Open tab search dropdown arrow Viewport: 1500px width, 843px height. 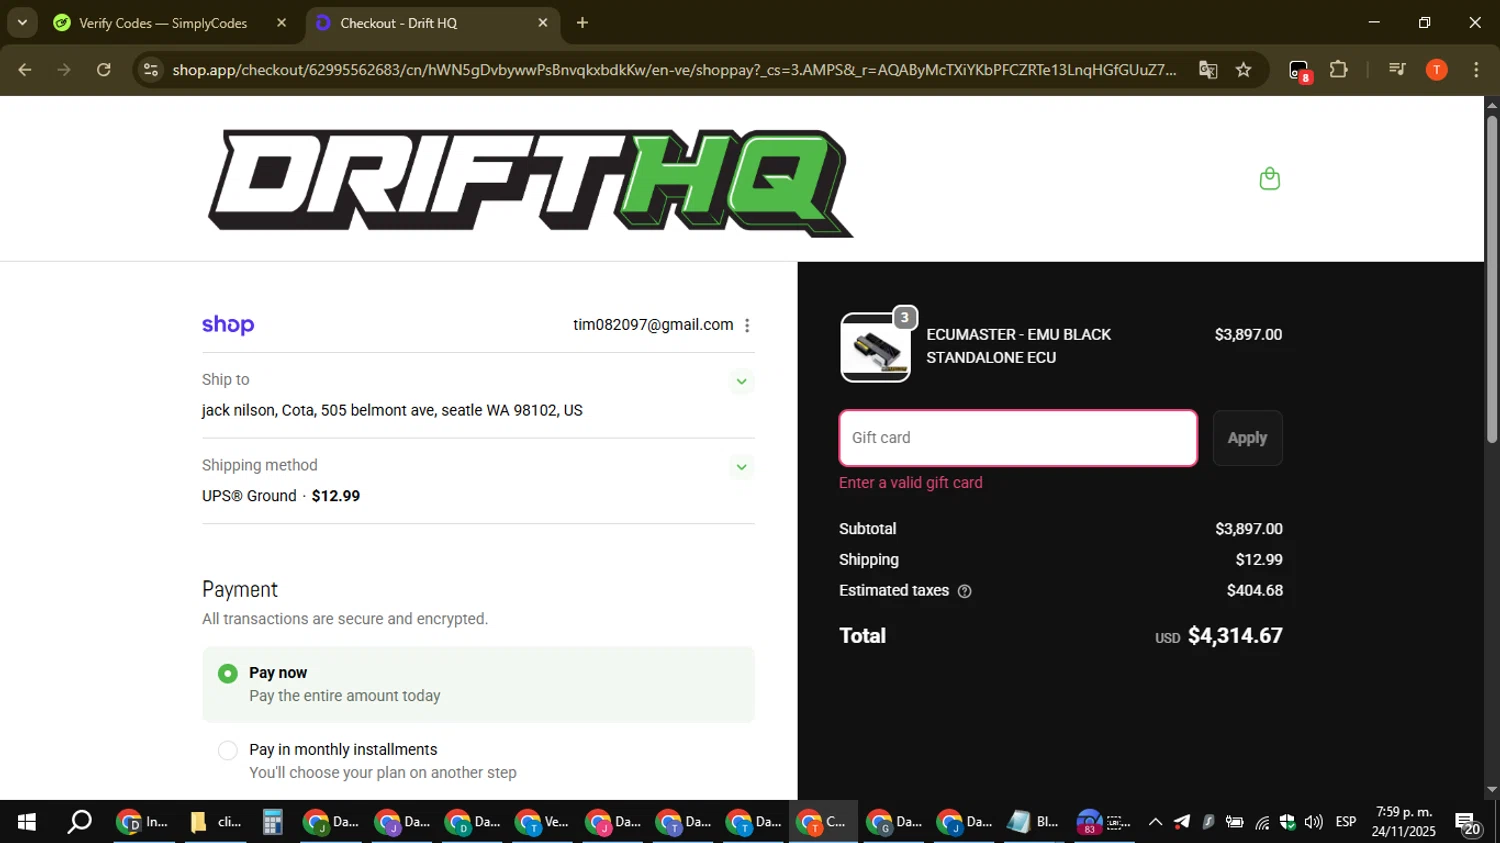[22, 23]
